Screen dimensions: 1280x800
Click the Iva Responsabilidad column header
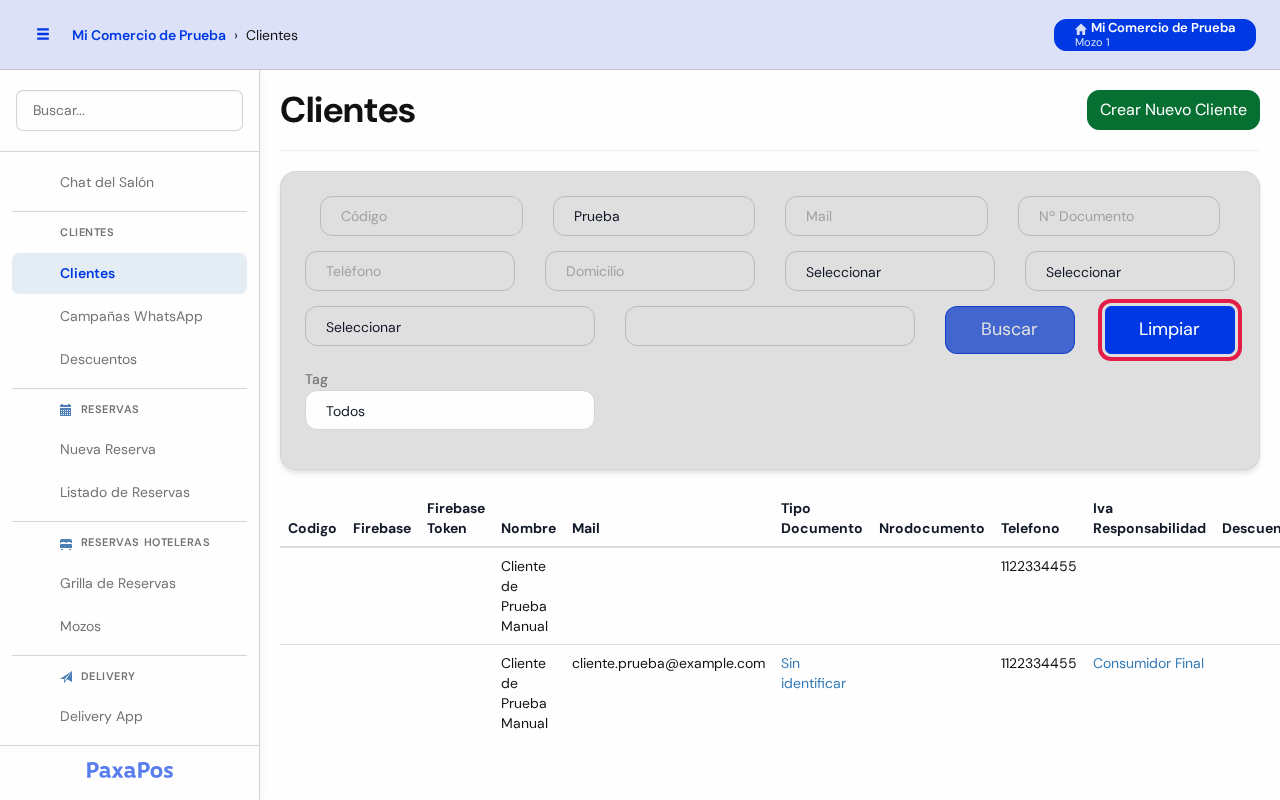pos(1149,518)
